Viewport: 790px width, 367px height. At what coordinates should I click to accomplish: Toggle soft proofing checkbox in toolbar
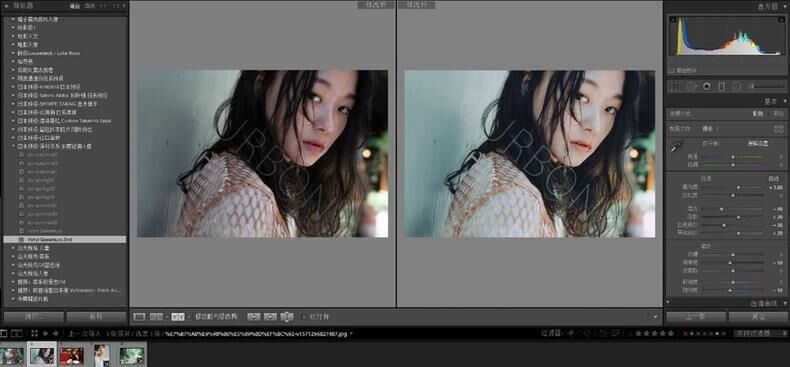click(x=304, y=317)
